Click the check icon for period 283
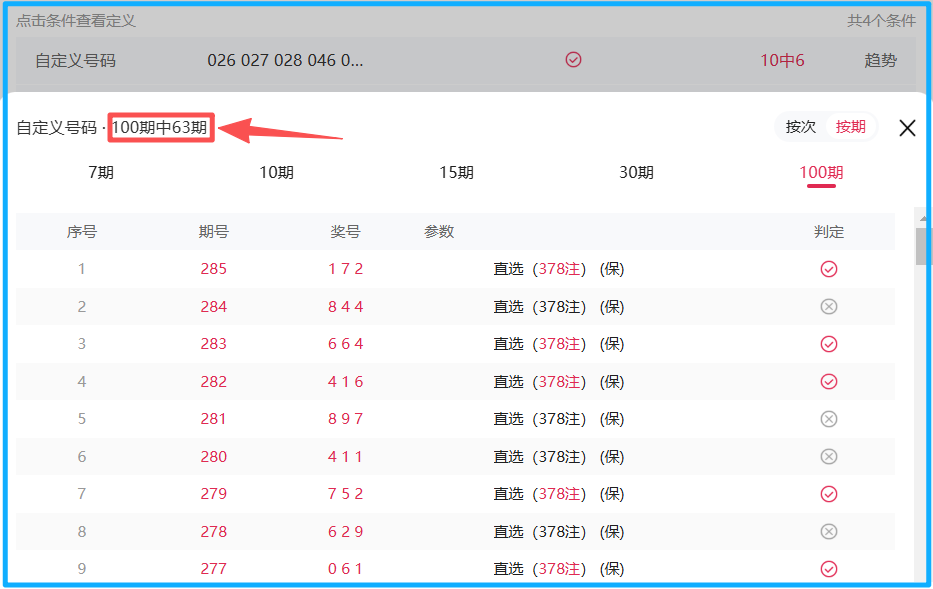Viewport: 933px width, 589px height. pos(828,344)
